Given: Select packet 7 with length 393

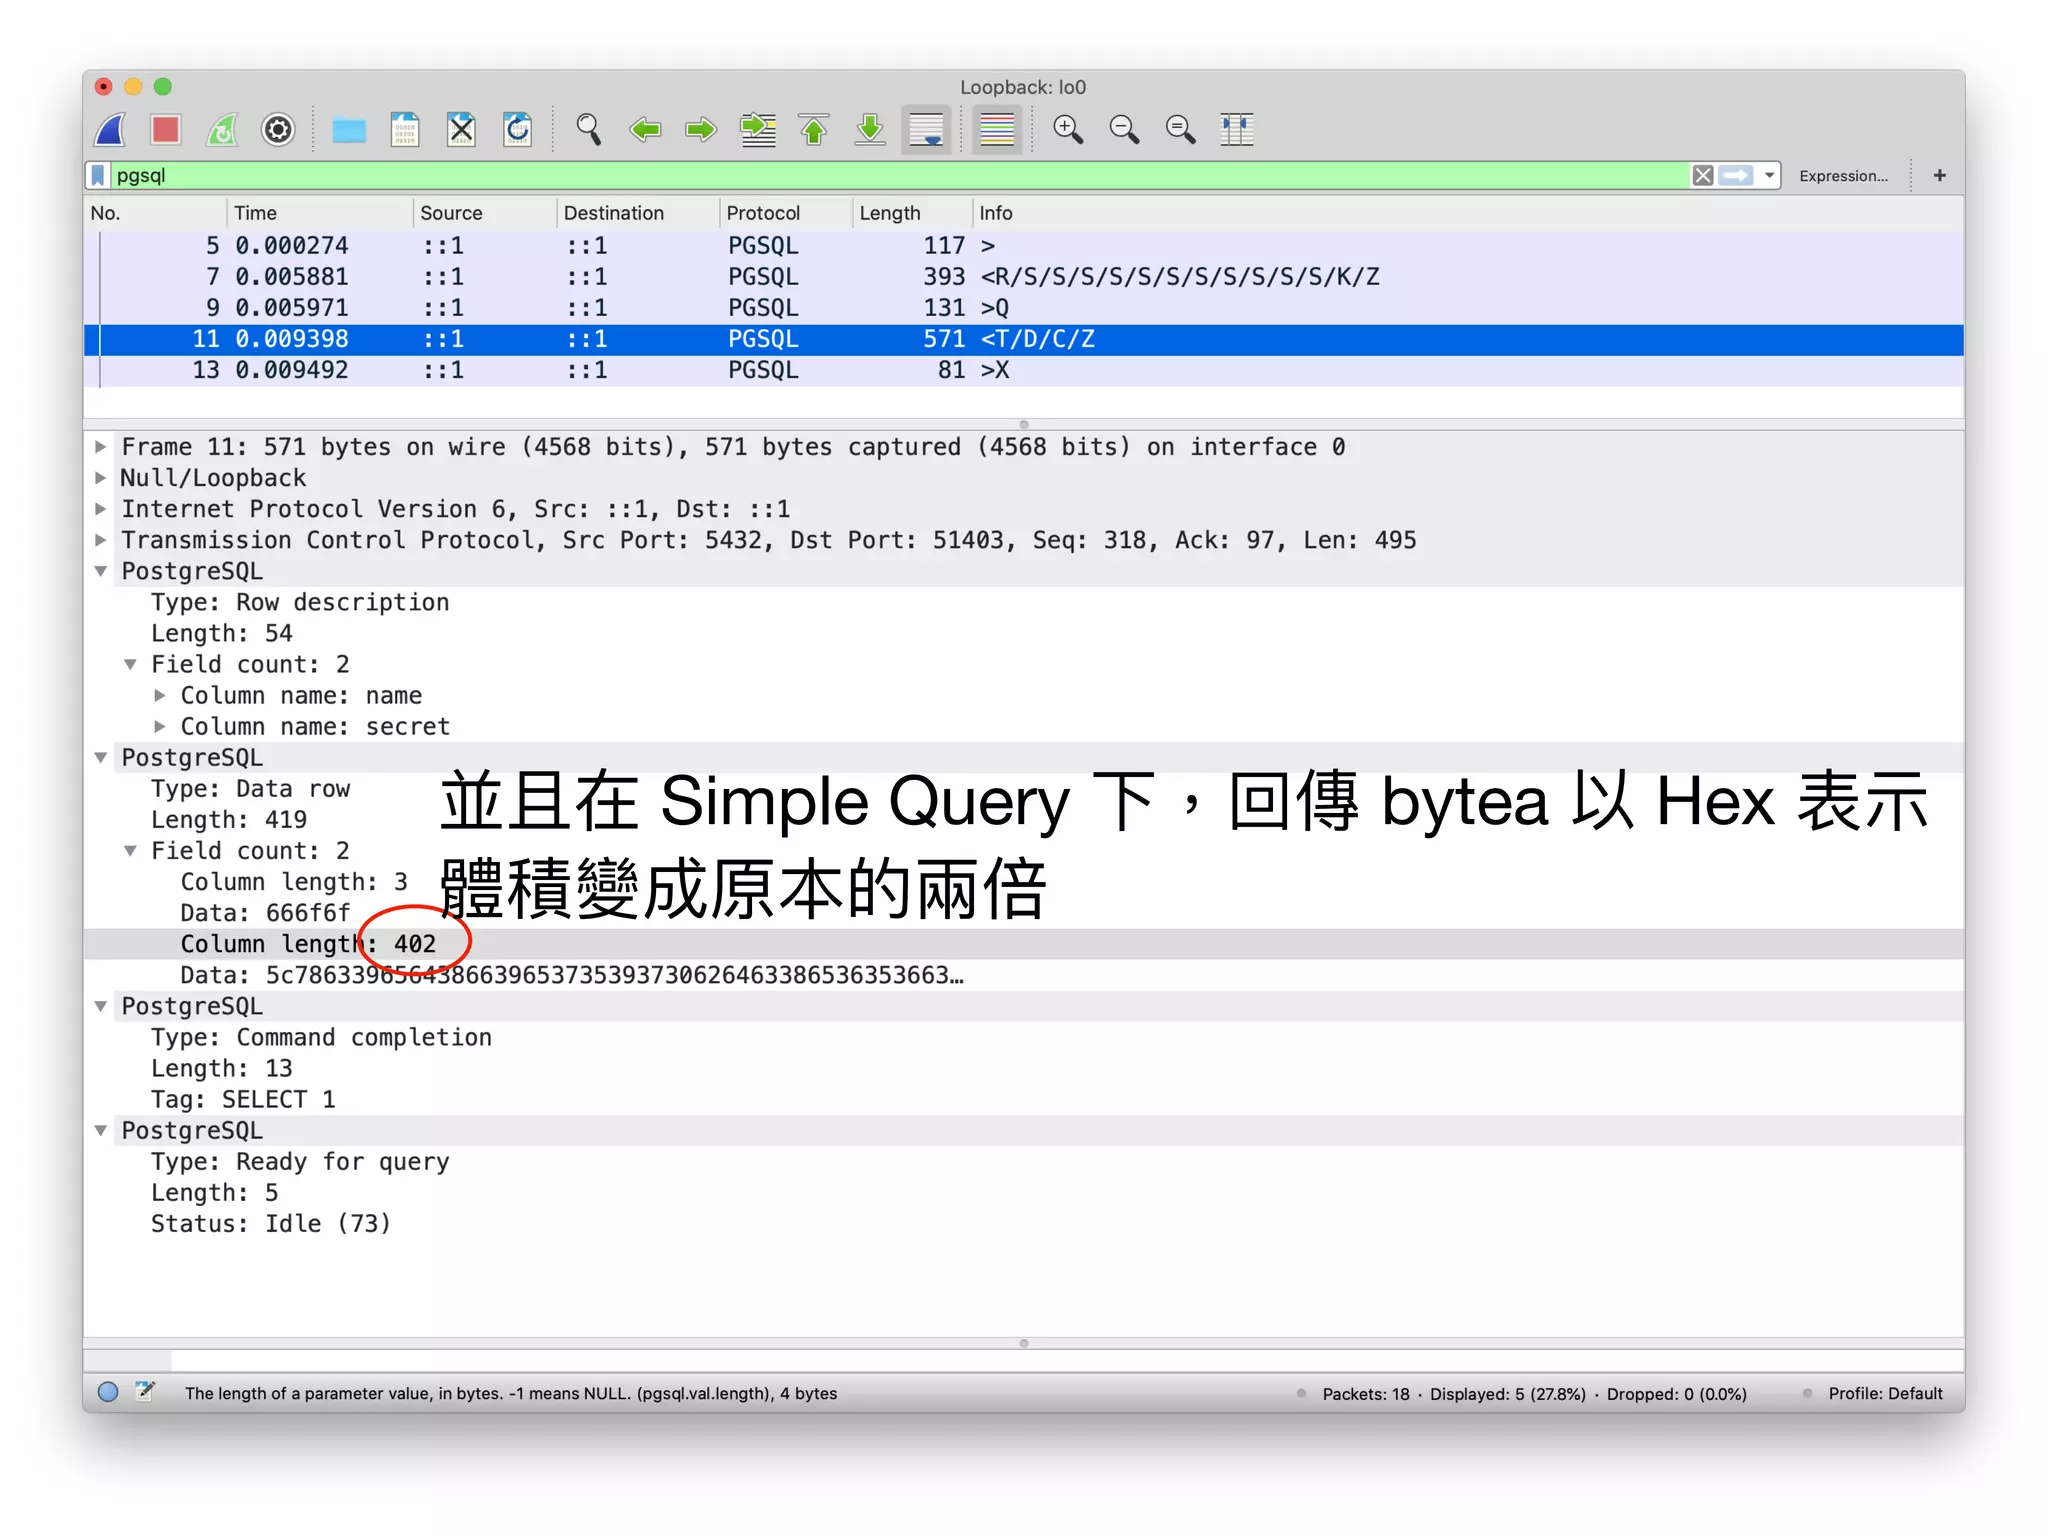Looking at the screenshot, I should [x=1024, y=277].
